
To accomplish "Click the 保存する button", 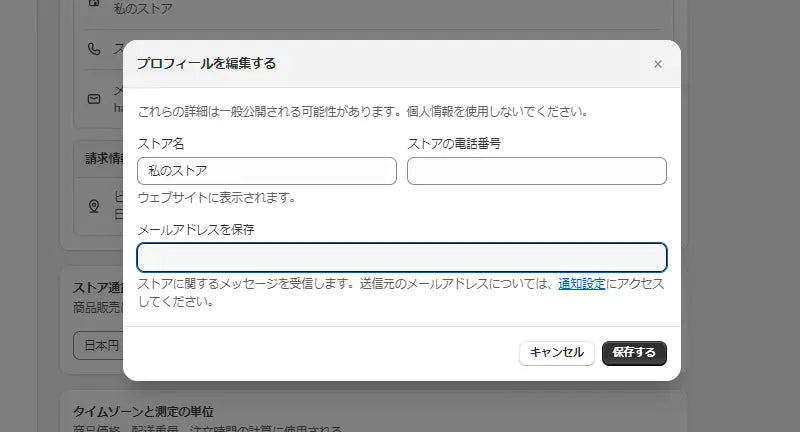I will 634,353.
